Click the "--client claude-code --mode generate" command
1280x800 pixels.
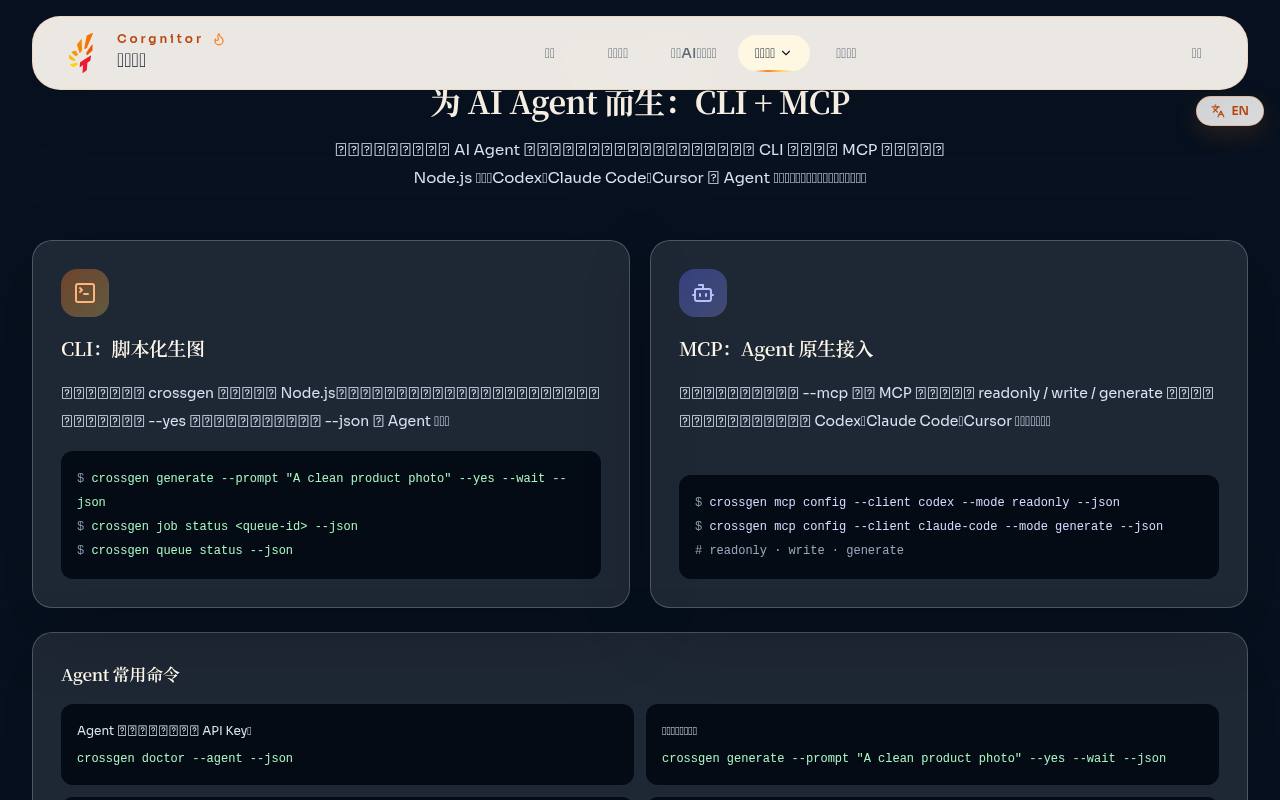tap(929, 527)
